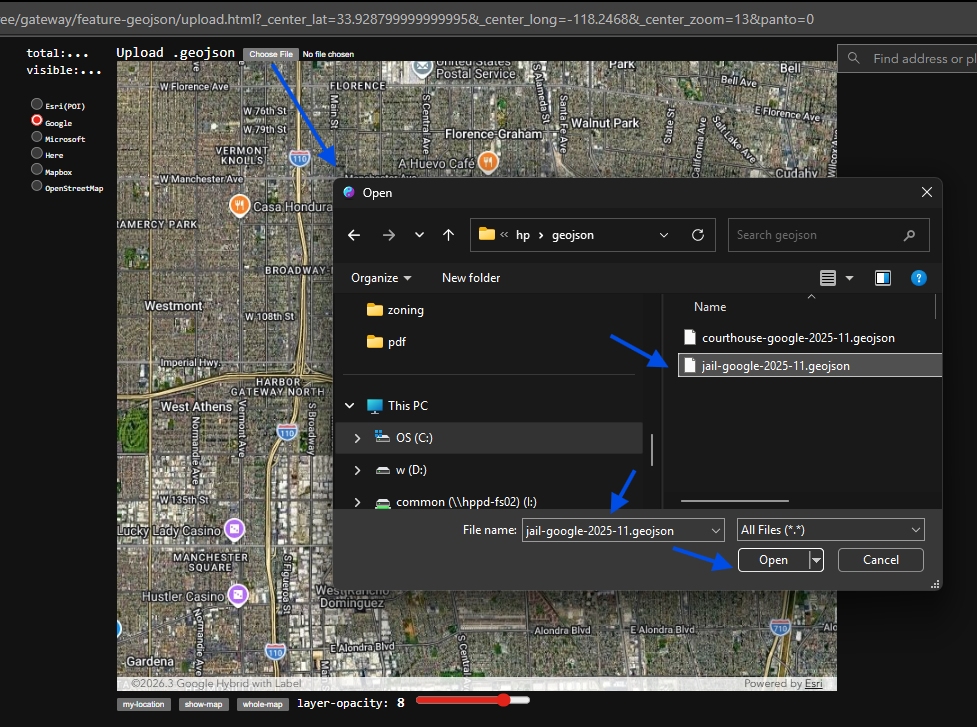The height and width of the screenshot is (727, 977).
Task: Choose the Mapbox basemap radio button
Action: pos(37,170)
